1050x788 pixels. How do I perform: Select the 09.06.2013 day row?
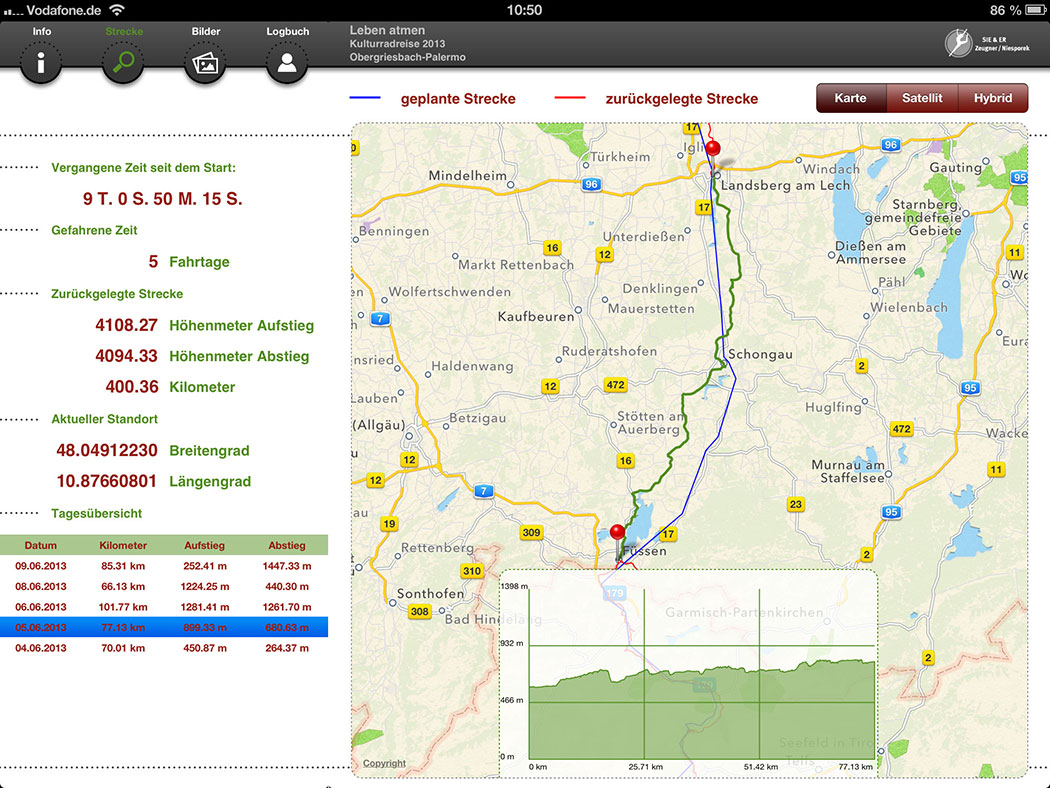pos(164,566)
